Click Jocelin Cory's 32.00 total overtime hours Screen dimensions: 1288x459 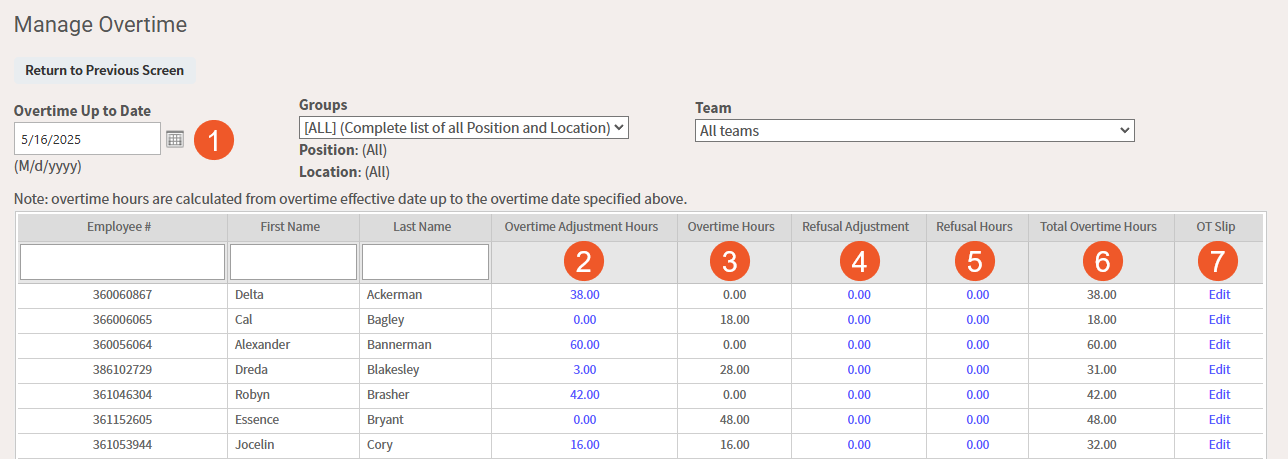(1102, 445)
